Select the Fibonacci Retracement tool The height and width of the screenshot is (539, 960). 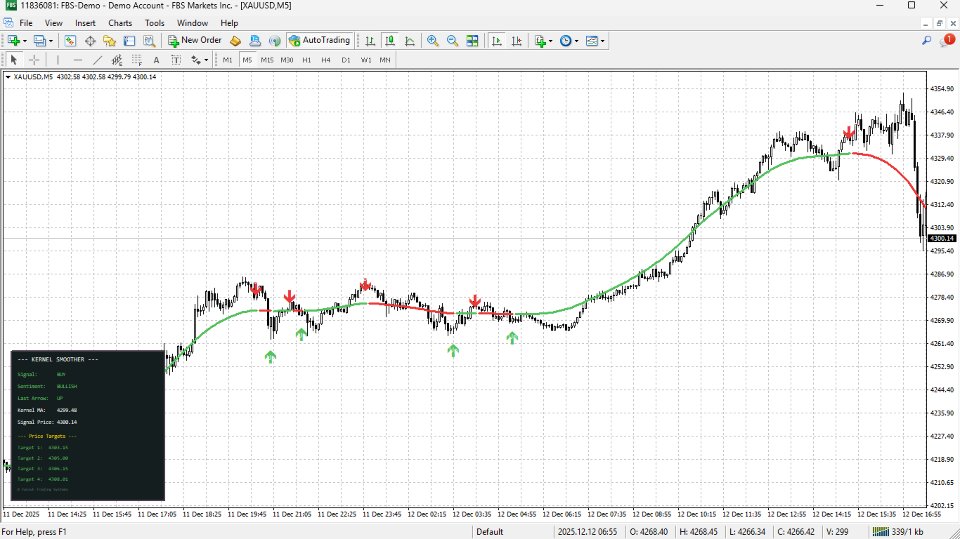(x=137, y=59)
